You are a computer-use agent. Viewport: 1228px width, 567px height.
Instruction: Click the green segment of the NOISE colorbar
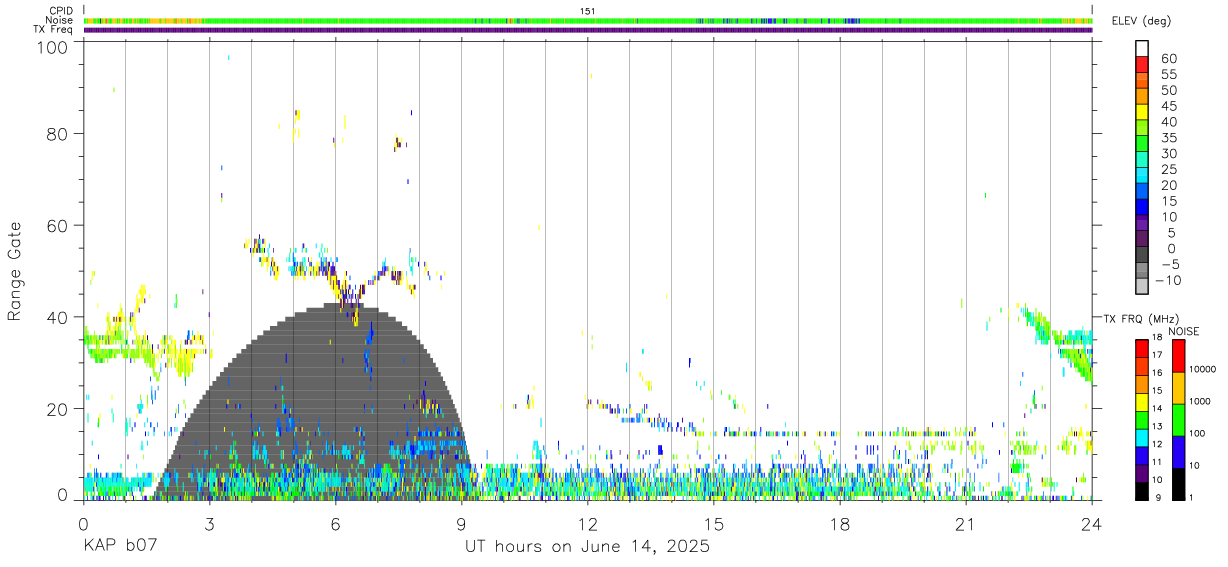point(1179,420)
